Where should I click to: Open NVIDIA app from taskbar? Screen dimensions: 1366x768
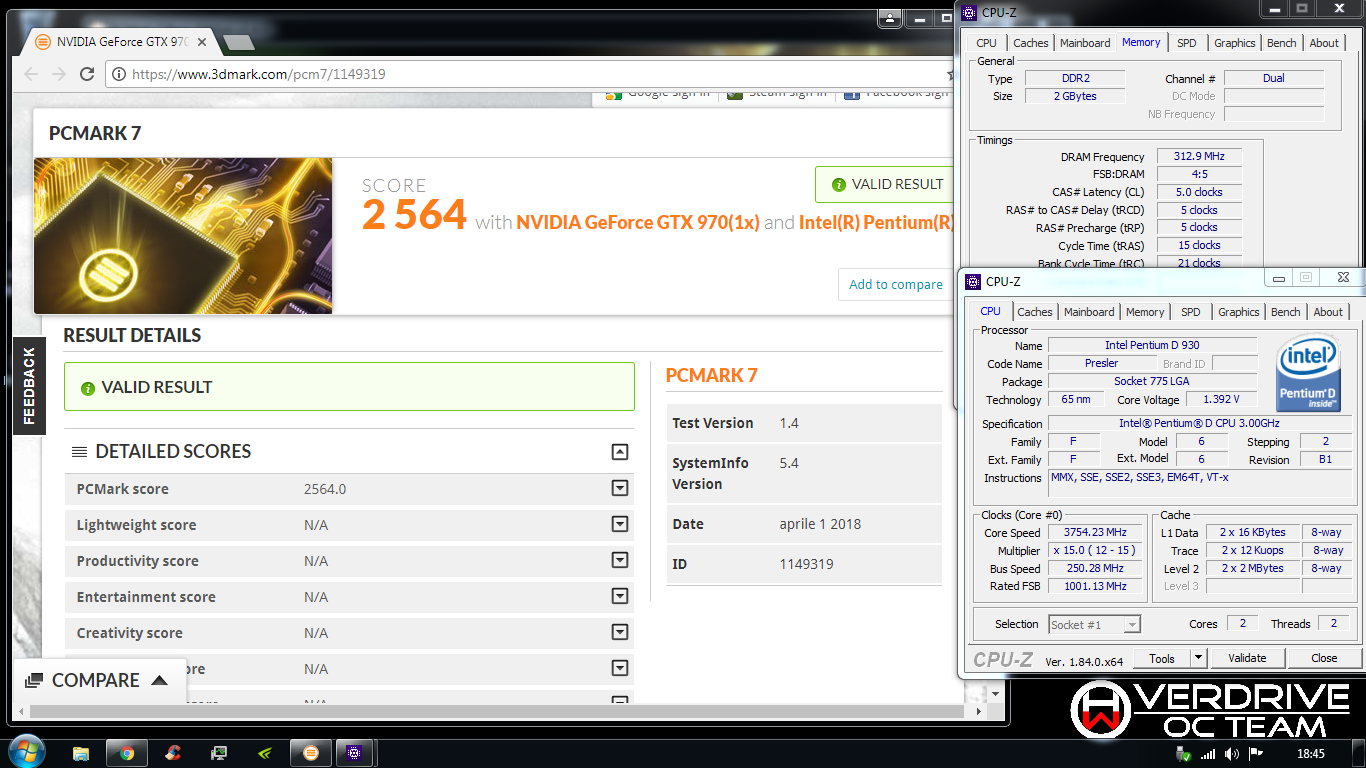click(264, 753)
